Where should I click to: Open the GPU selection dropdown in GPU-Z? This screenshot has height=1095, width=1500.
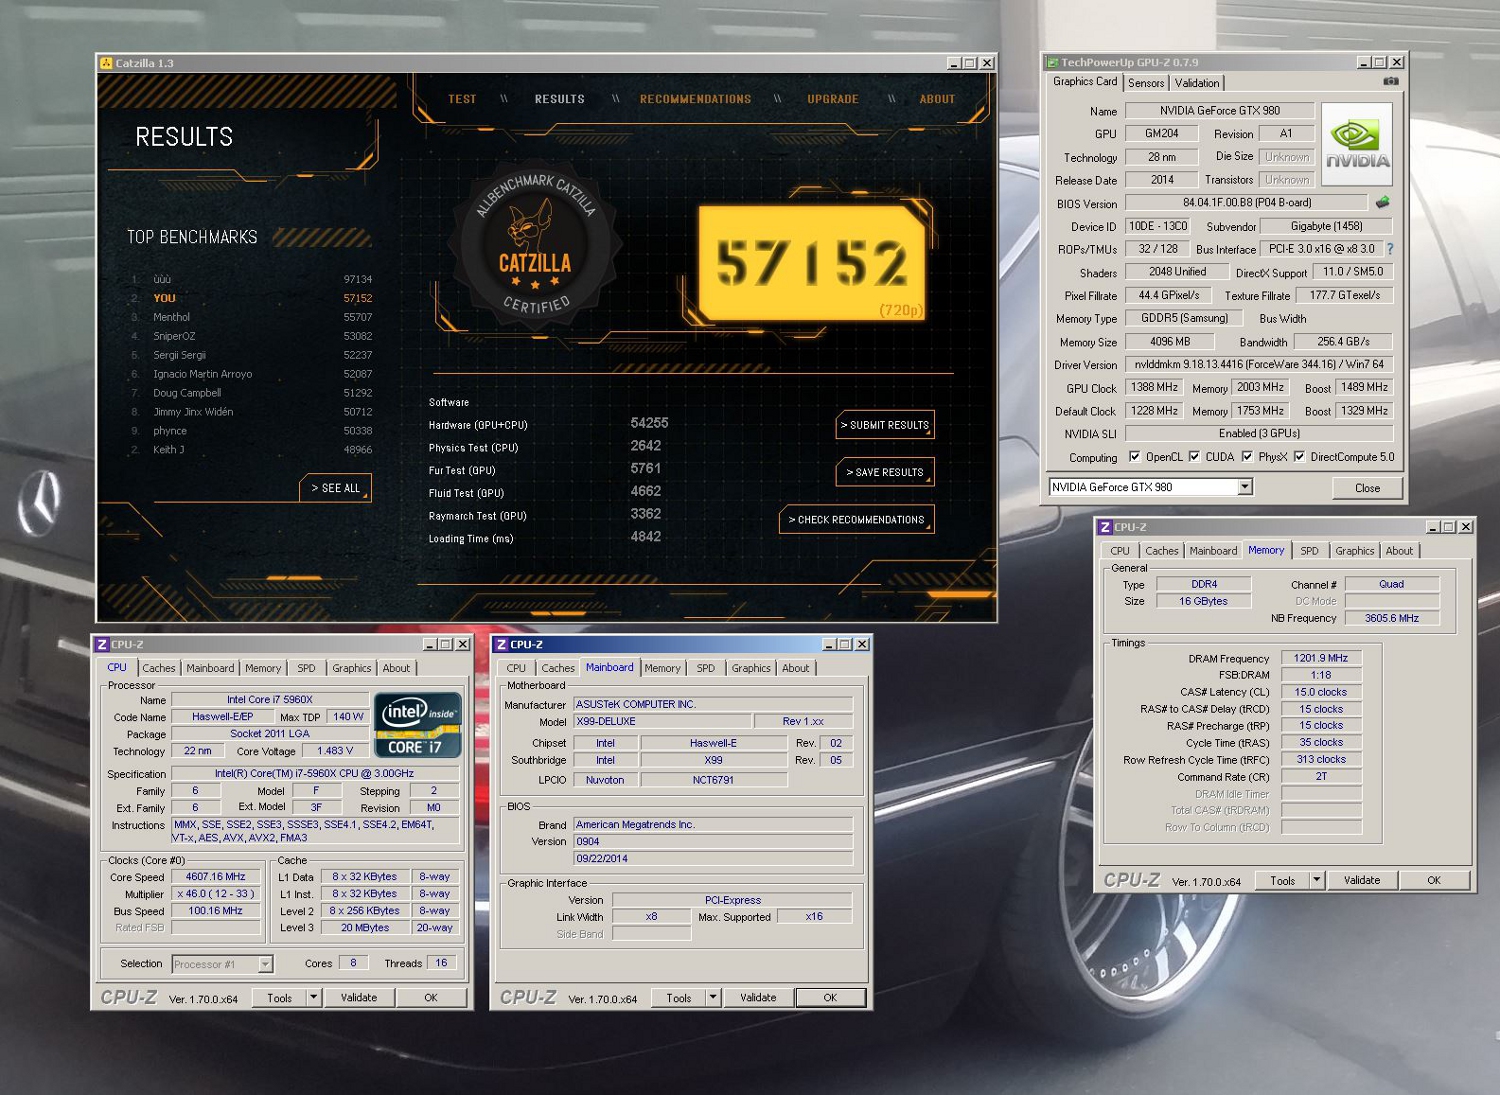1245,487
